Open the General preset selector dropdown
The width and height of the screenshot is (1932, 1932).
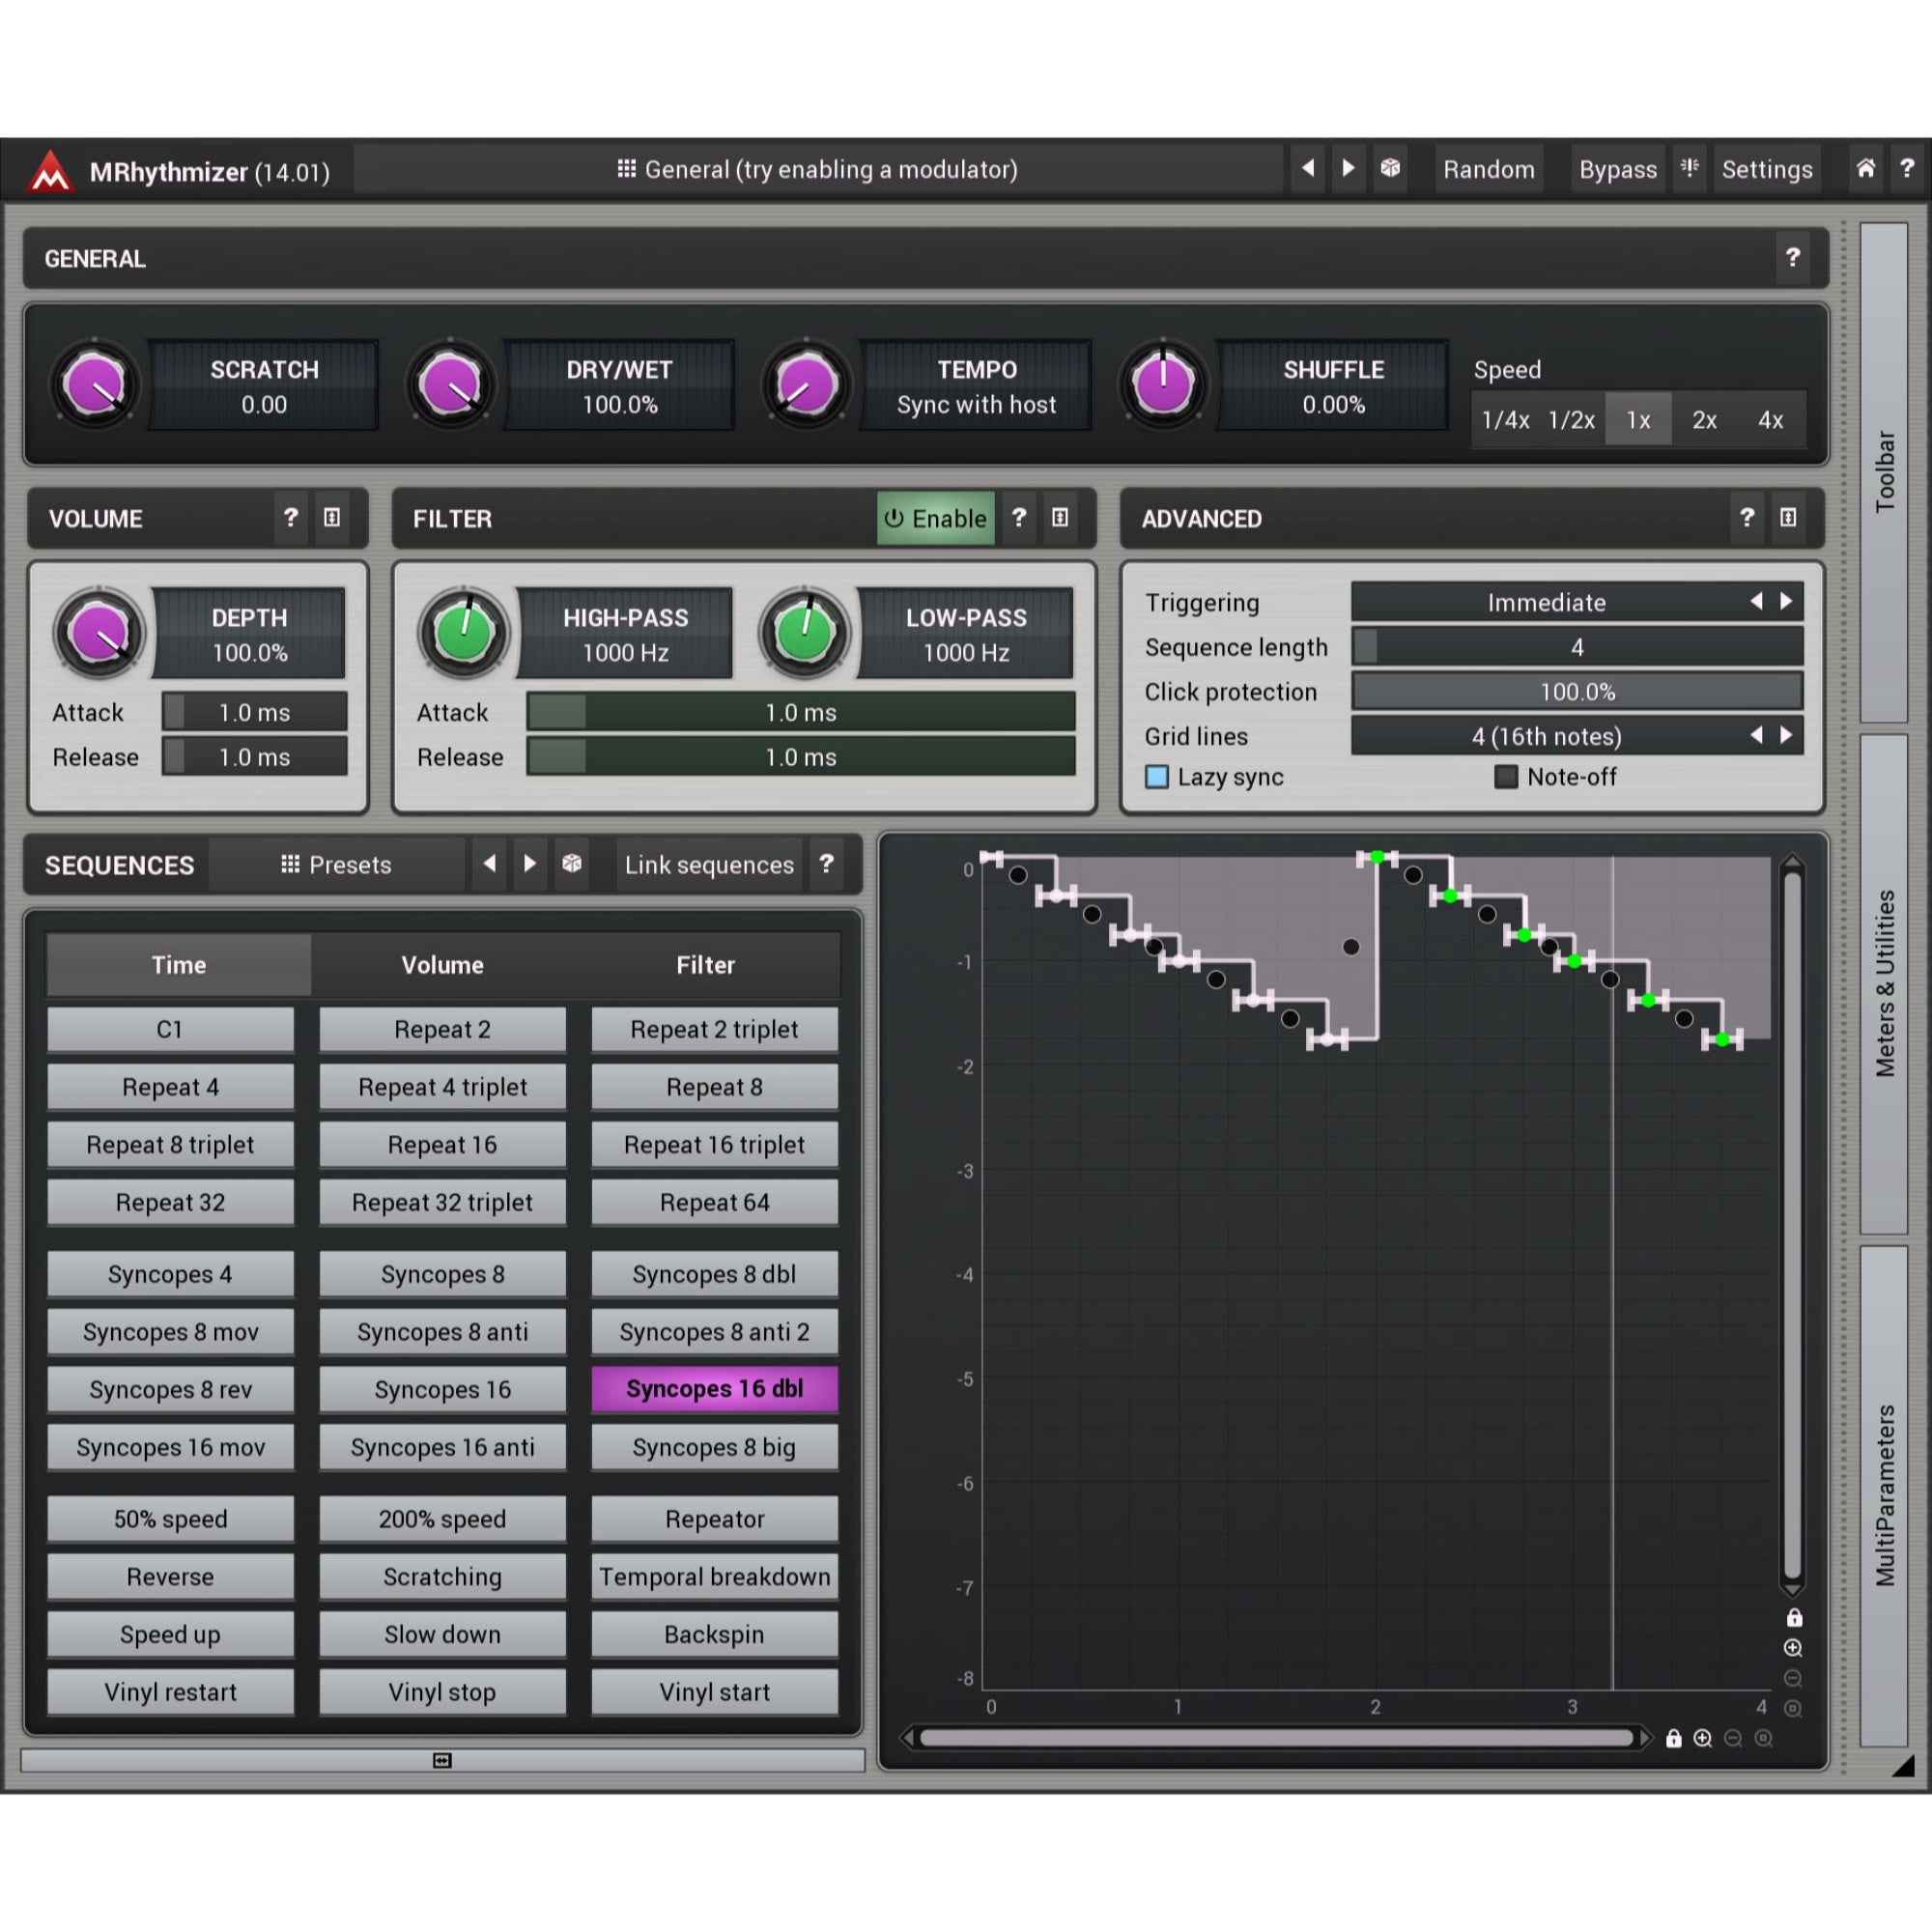tap(817, 169)
